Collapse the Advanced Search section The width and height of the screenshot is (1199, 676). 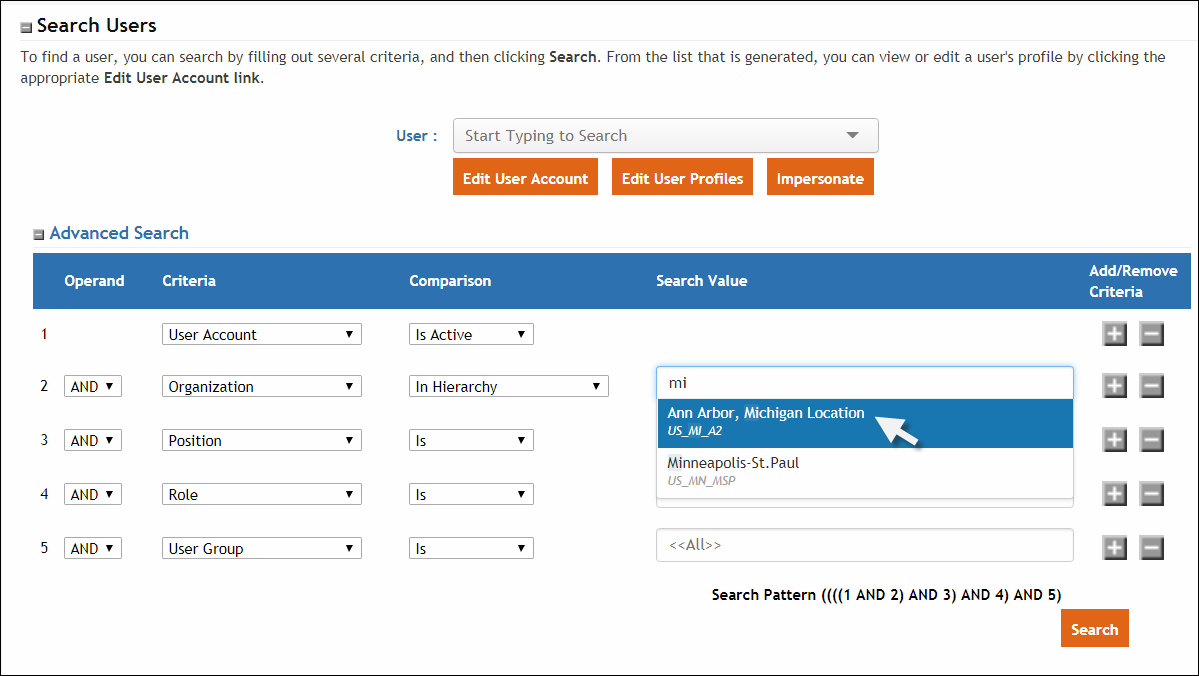[x=39, y=235]
